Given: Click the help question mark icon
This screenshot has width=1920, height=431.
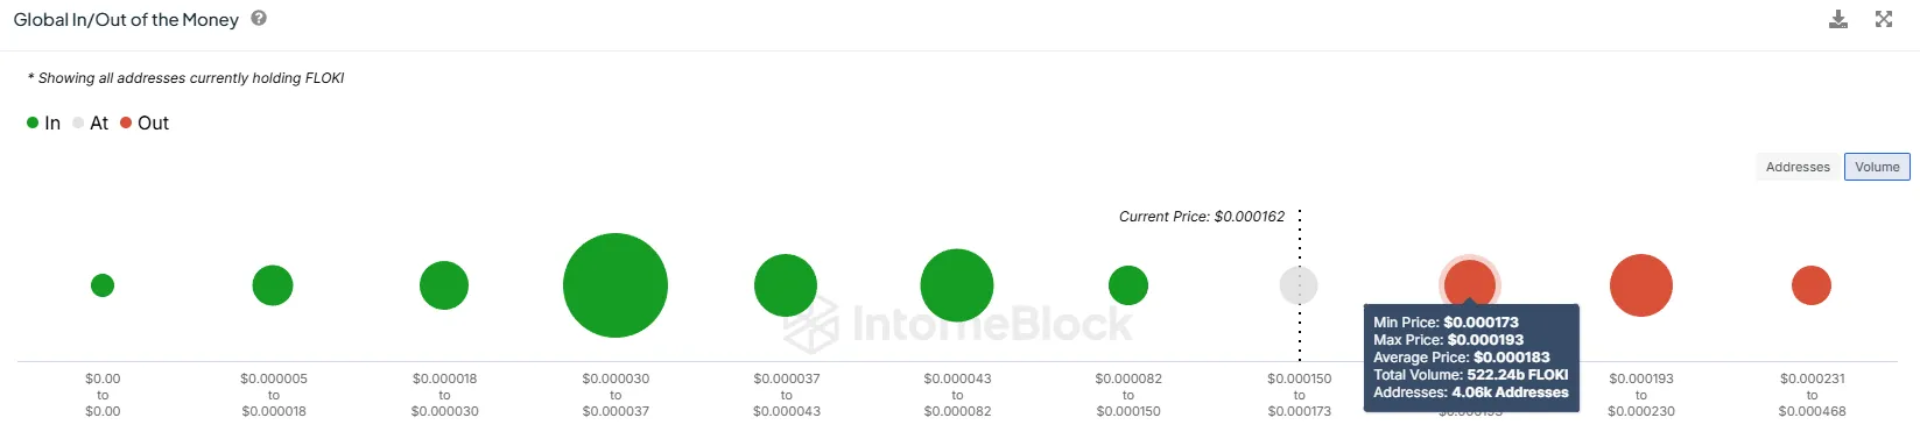Looking at the screenshot, I should [259, 18].
